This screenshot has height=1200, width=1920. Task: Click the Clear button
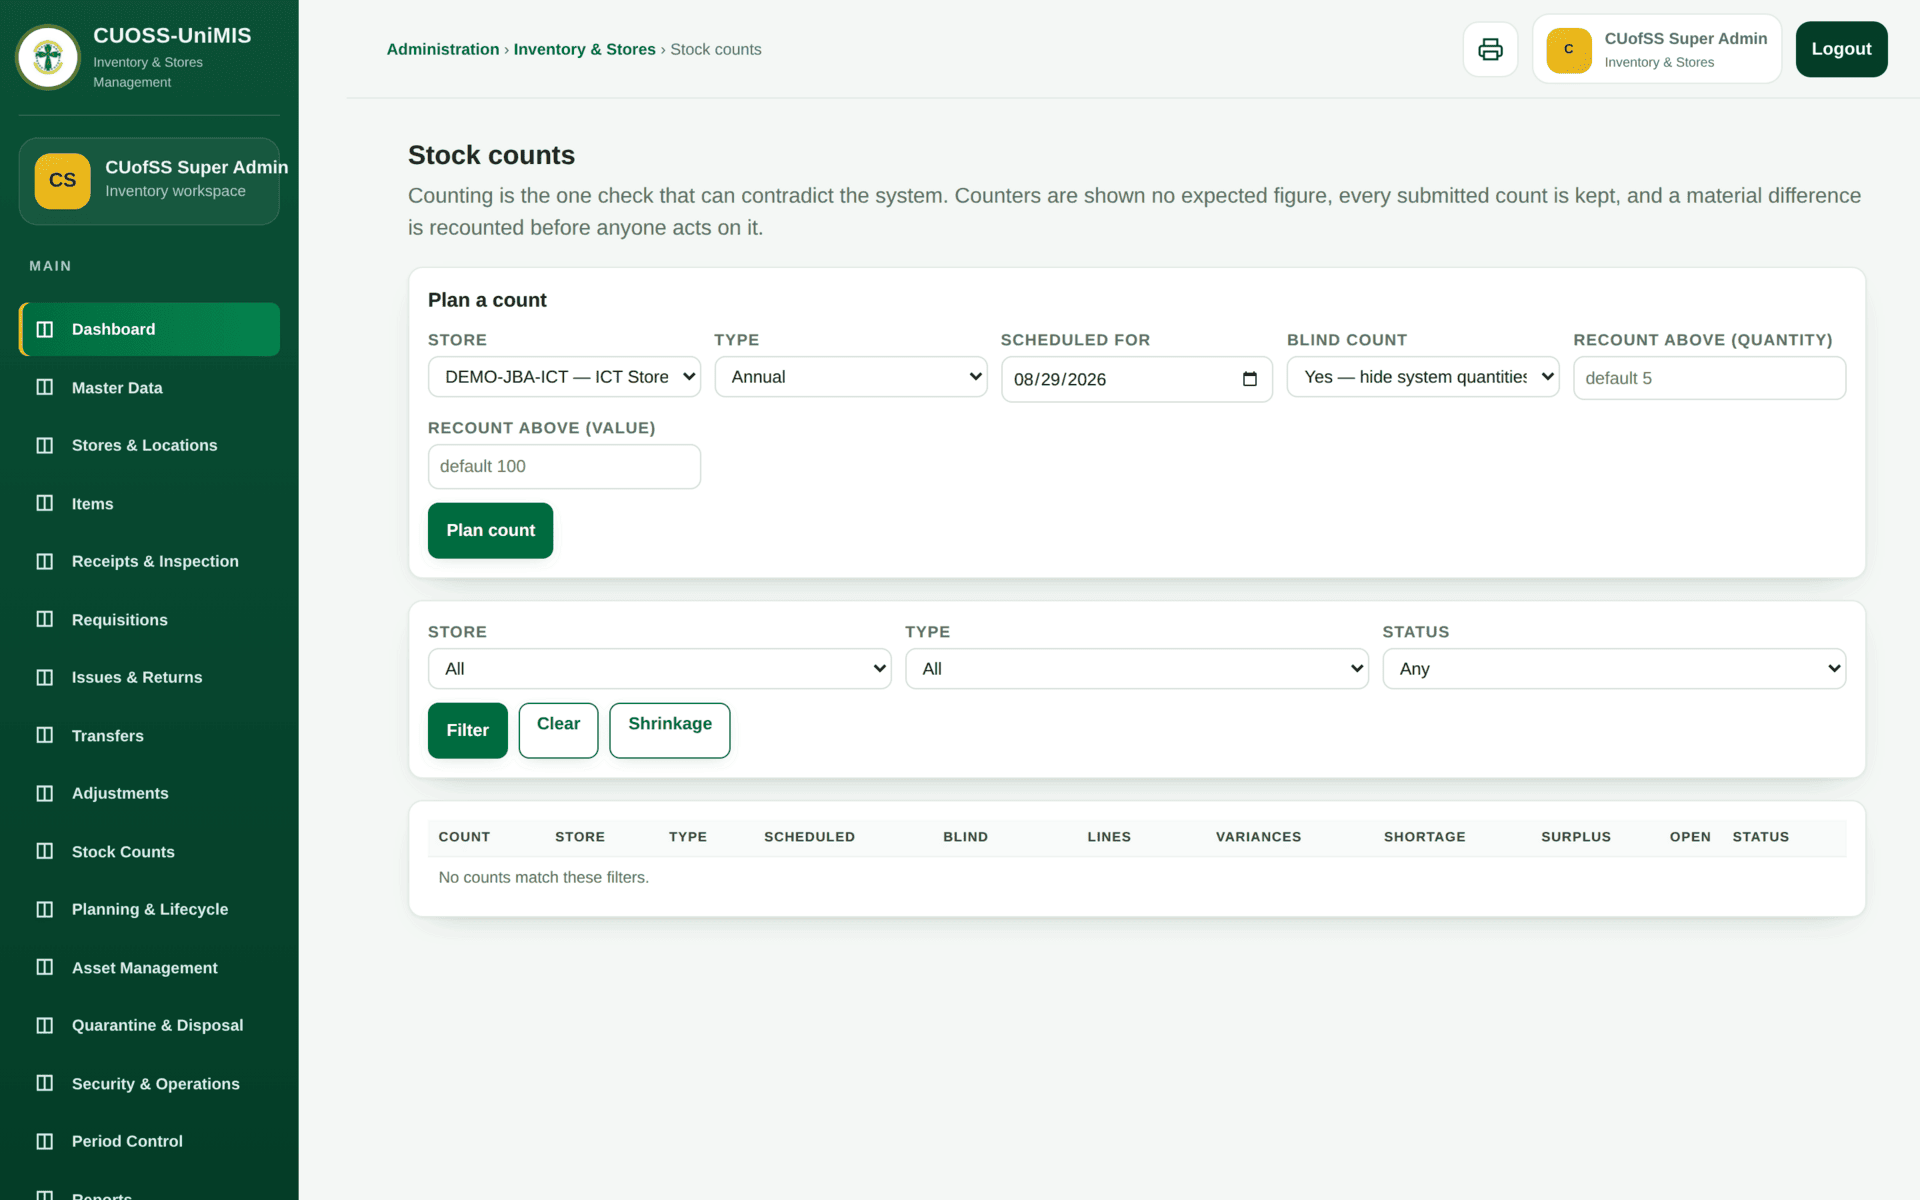558,730
